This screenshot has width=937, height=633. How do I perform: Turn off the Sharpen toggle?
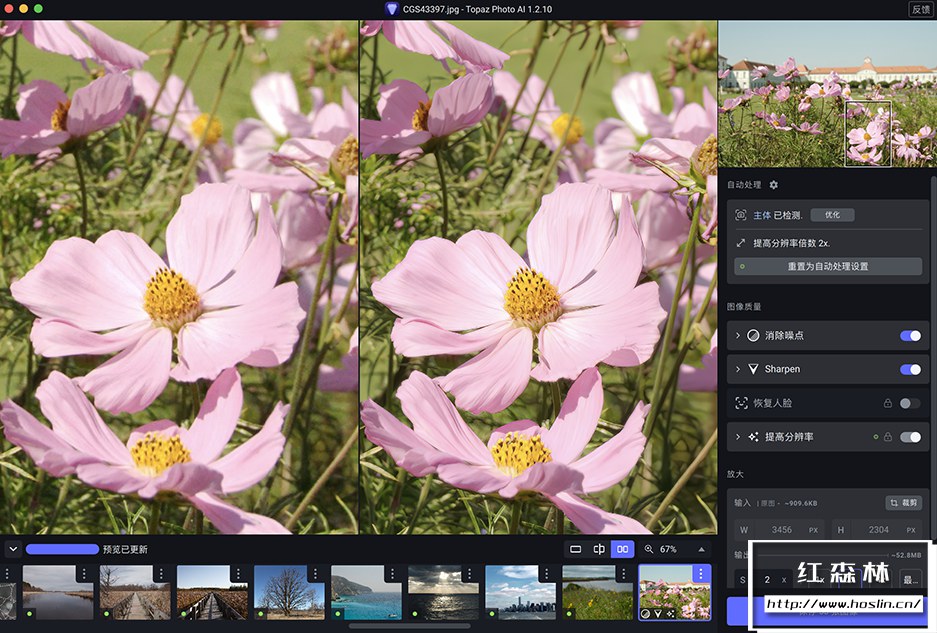pyautogui.click(x=910, y=369)
